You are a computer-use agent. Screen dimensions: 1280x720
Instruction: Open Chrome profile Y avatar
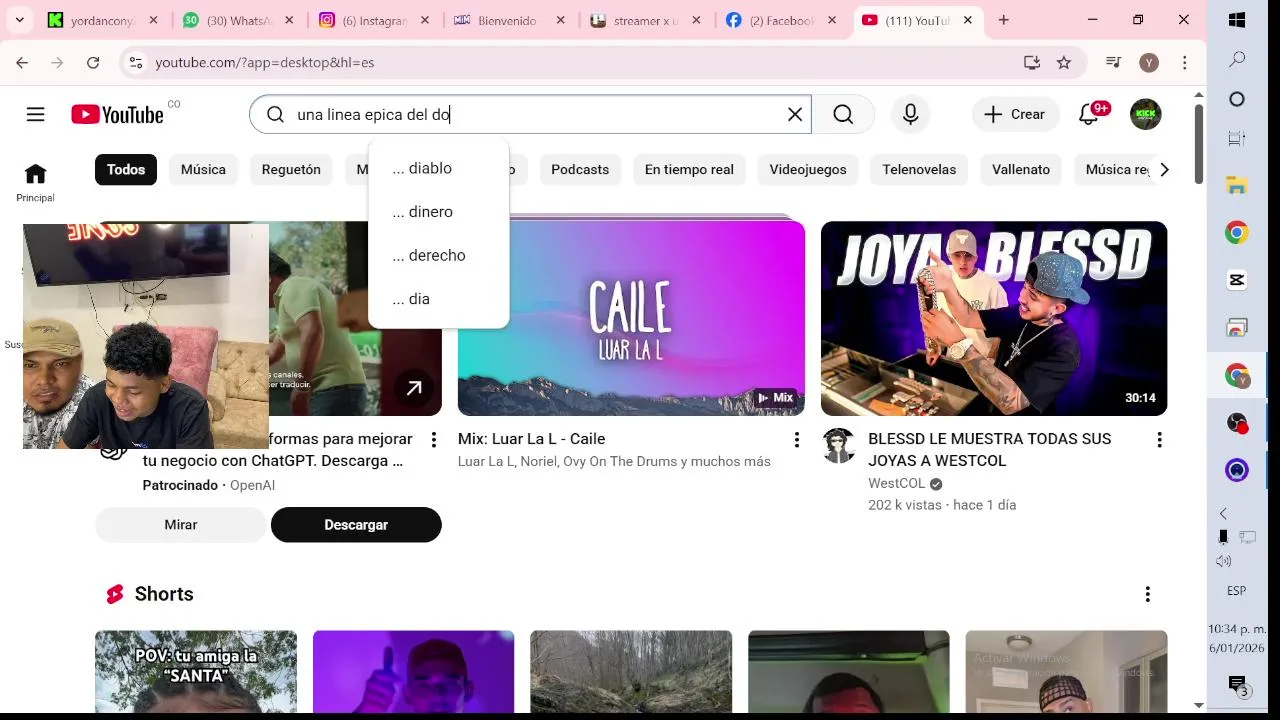click(x=1149, y=62)
